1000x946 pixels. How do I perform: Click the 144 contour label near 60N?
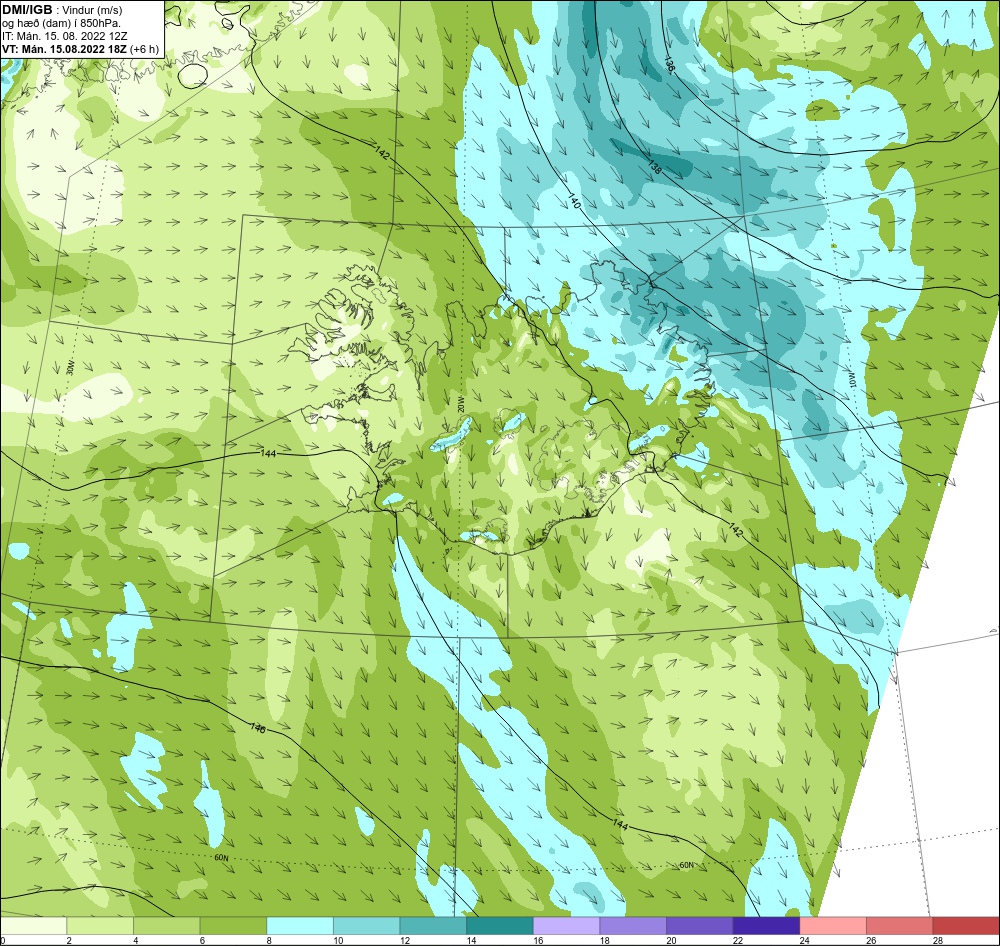point(620,824)
